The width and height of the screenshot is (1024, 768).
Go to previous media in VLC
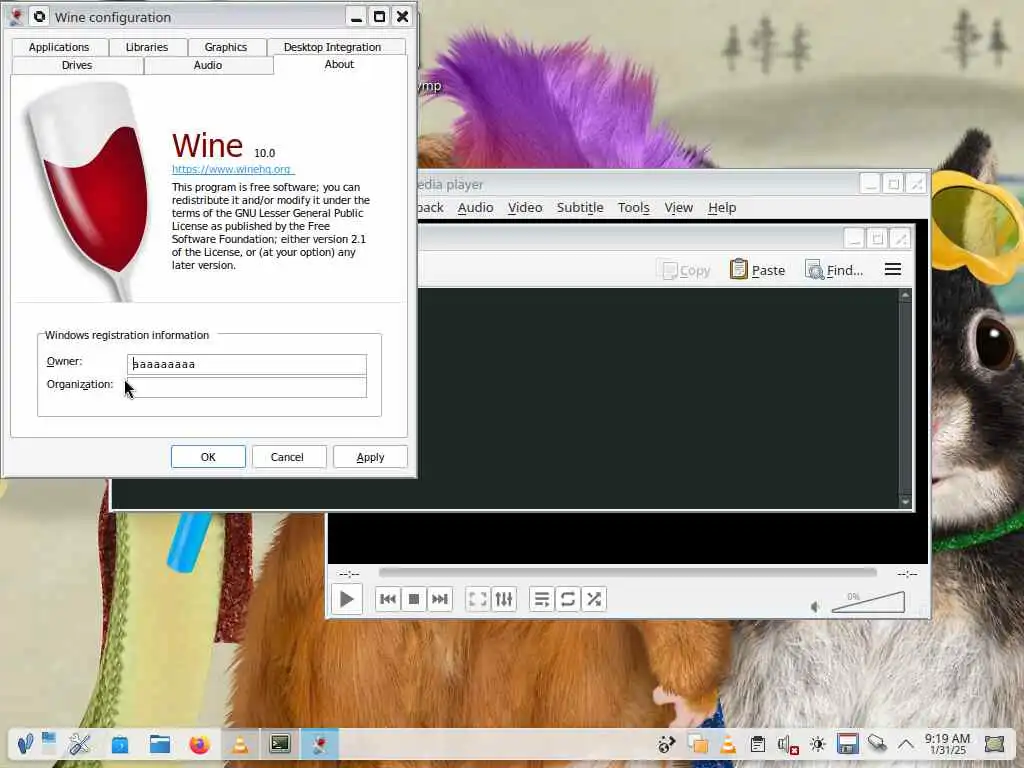(388, 599)
